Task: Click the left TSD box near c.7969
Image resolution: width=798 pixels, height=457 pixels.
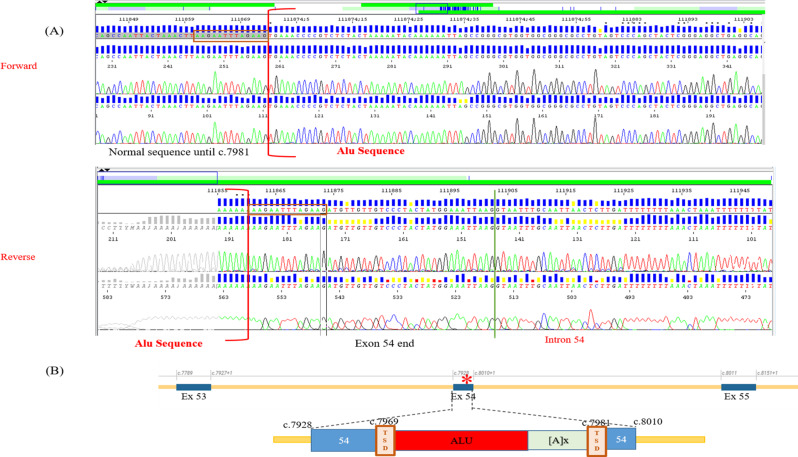Action: 385,440
